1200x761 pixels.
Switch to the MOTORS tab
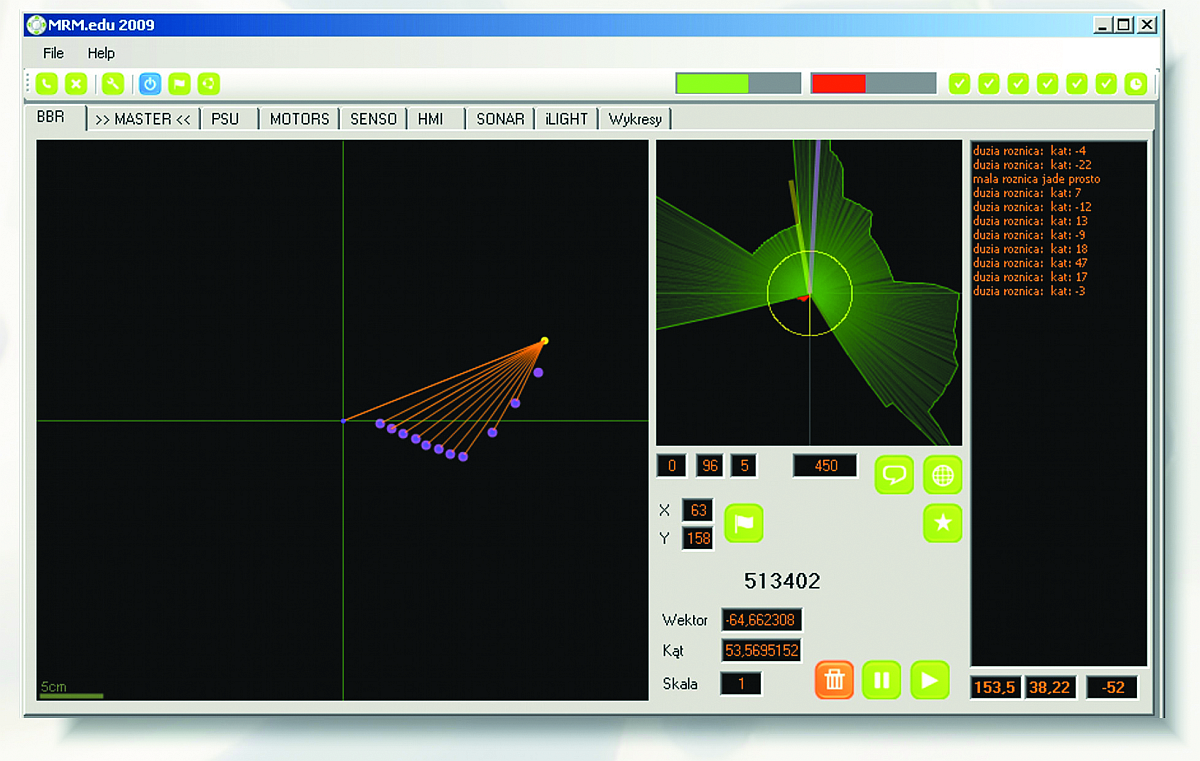pyautogui.click(x=299, y=119)
